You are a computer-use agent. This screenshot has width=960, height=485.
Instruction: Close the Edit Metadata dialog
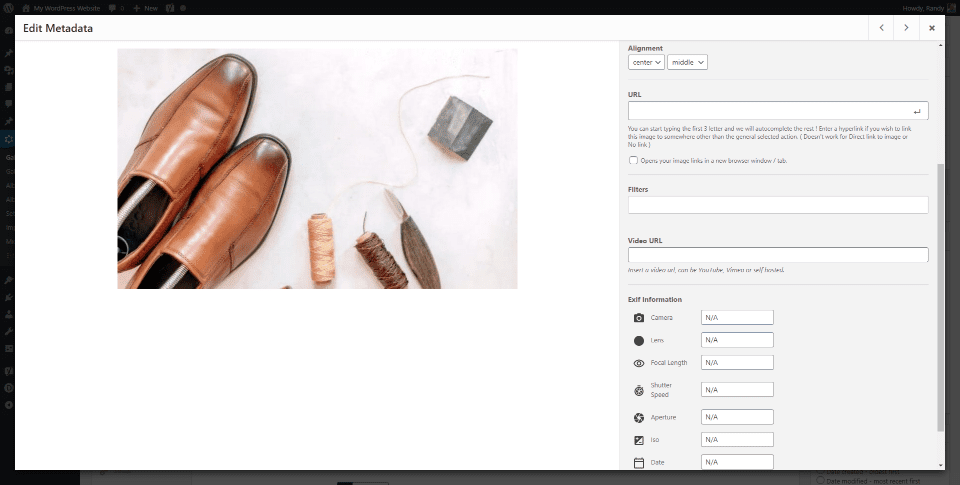coord(932,28)
